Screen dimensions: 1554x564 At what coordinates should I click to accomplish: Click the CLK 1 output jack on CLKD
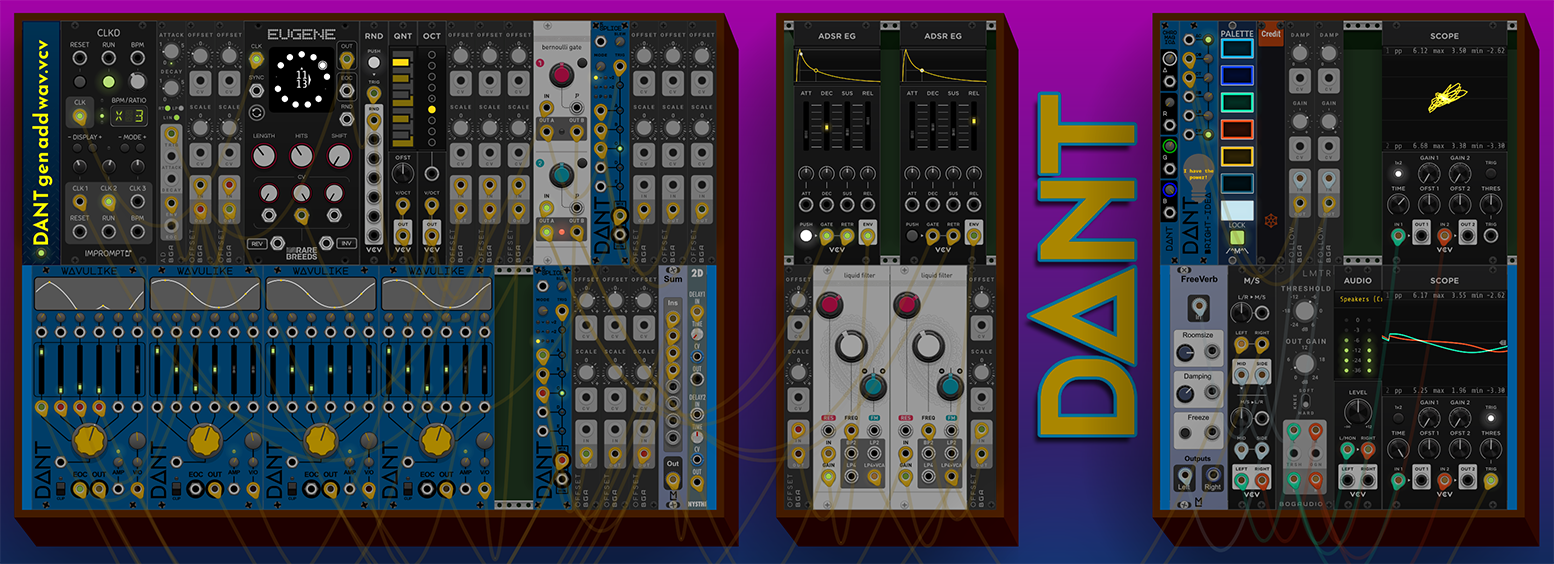[80, 203]
